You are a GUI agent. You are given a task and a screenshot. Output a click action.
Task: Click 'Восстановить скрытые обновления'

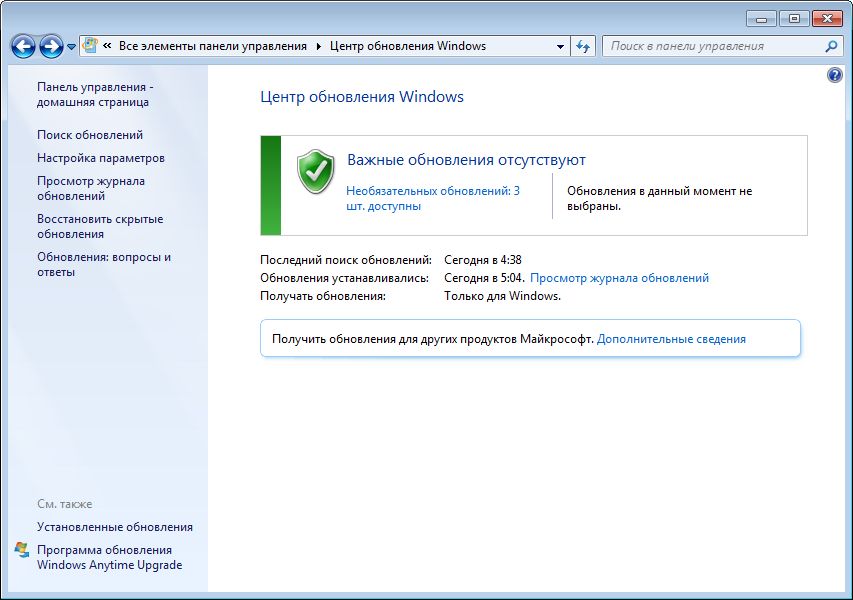click(x=100, y=226)
